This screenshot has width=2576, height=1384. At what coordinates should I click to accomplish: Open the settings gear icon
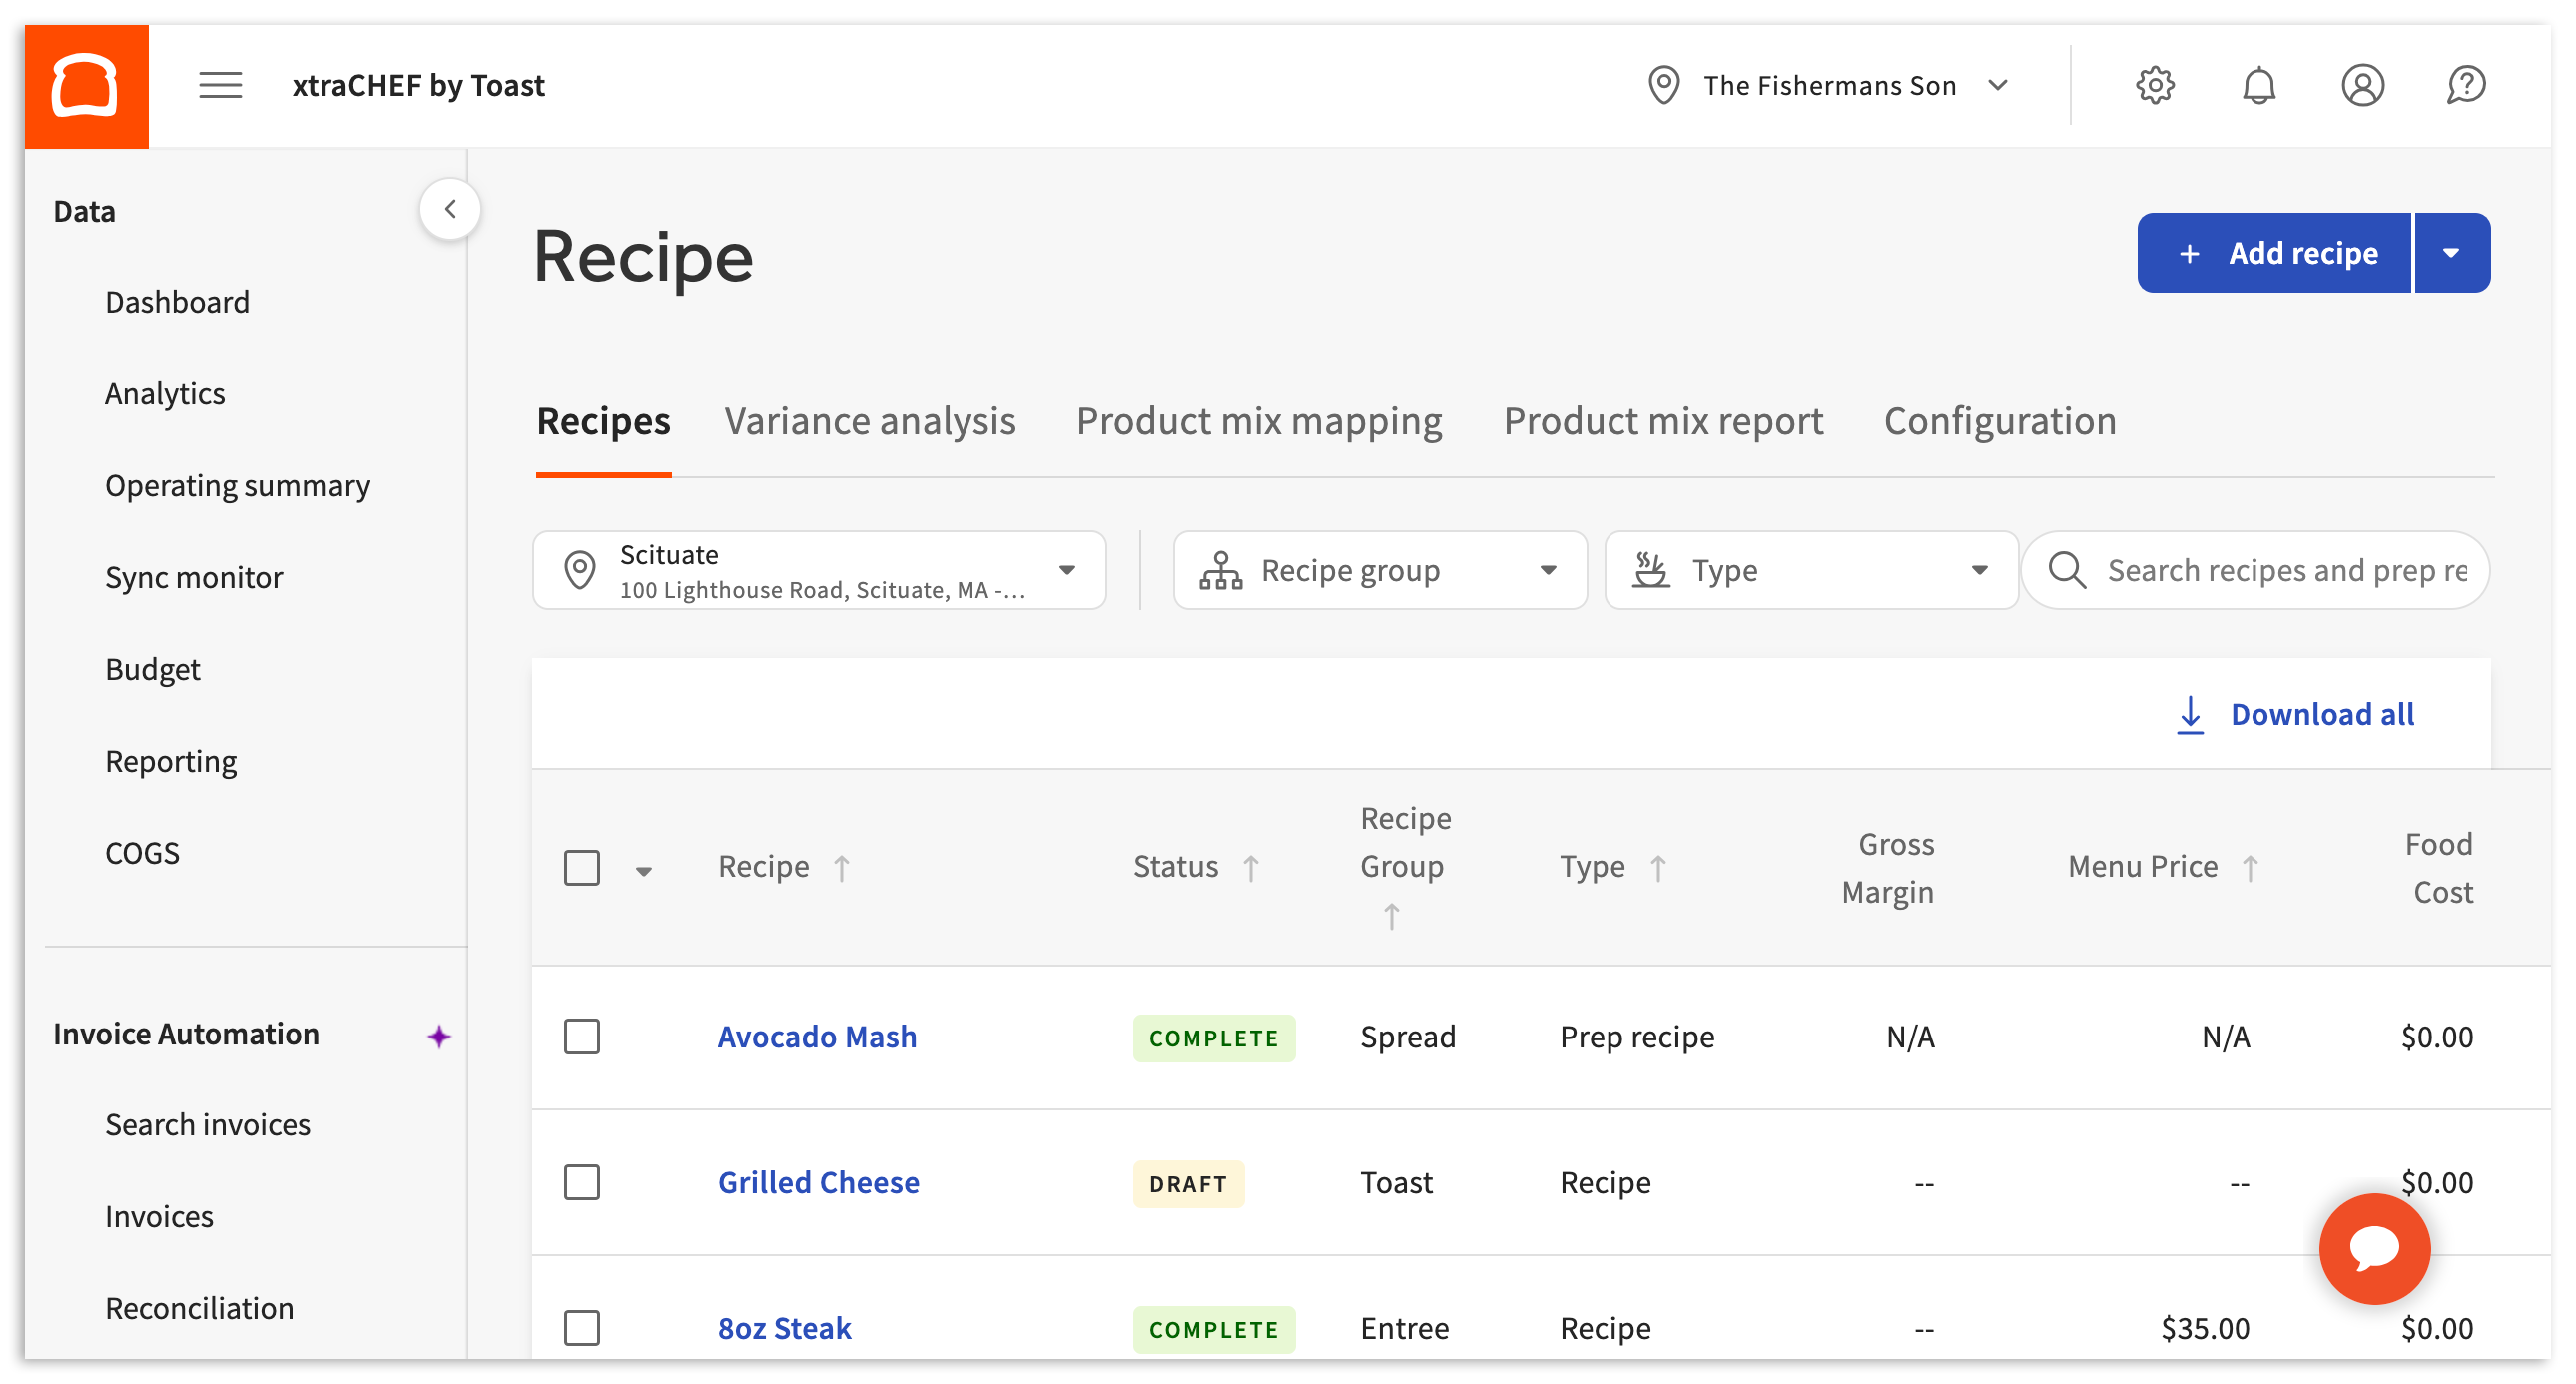(2155, 86)
